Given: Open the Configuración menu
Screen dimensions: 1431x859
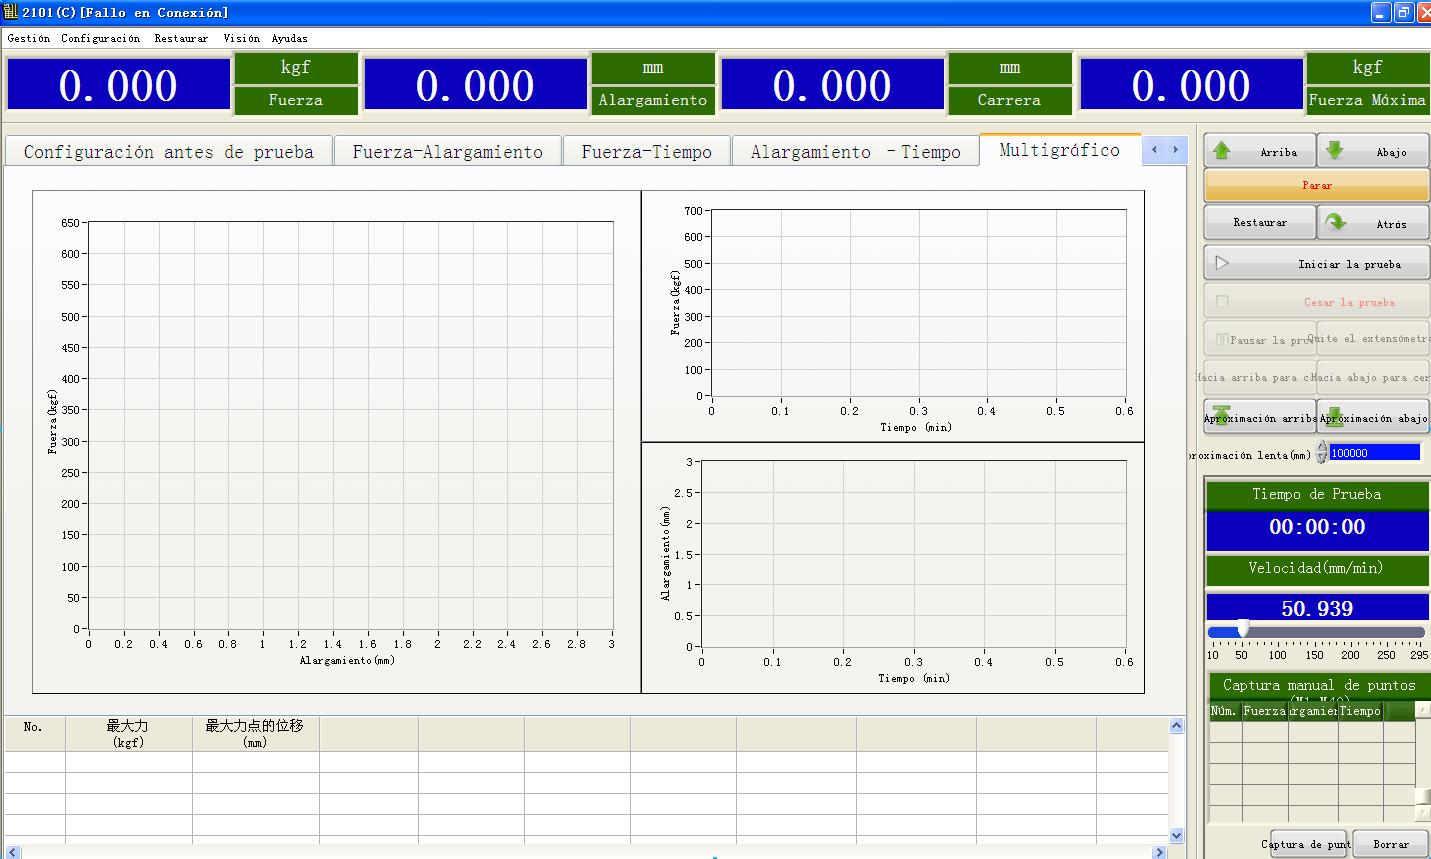Looking at the screenshot, I should [100, 38].
